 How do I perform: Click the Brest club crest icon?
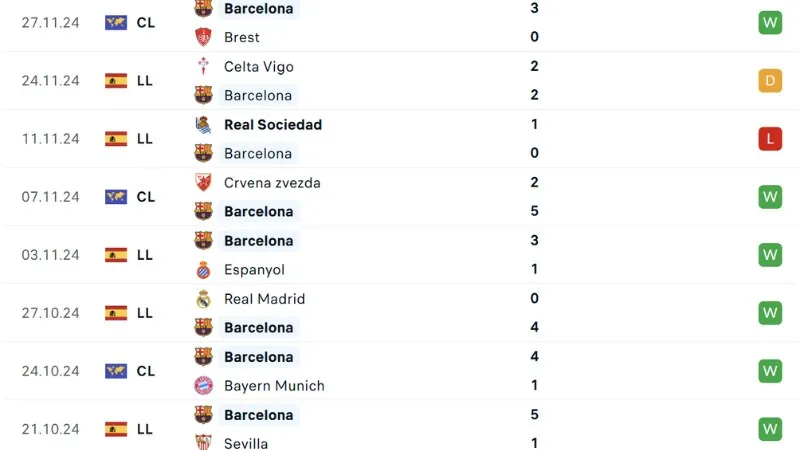point(203,37)
